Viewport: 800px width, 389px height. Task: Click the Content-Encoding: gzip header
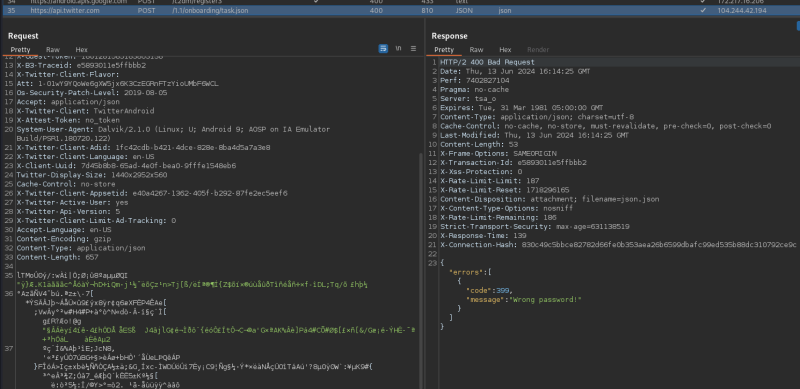(x=64, y=239)
